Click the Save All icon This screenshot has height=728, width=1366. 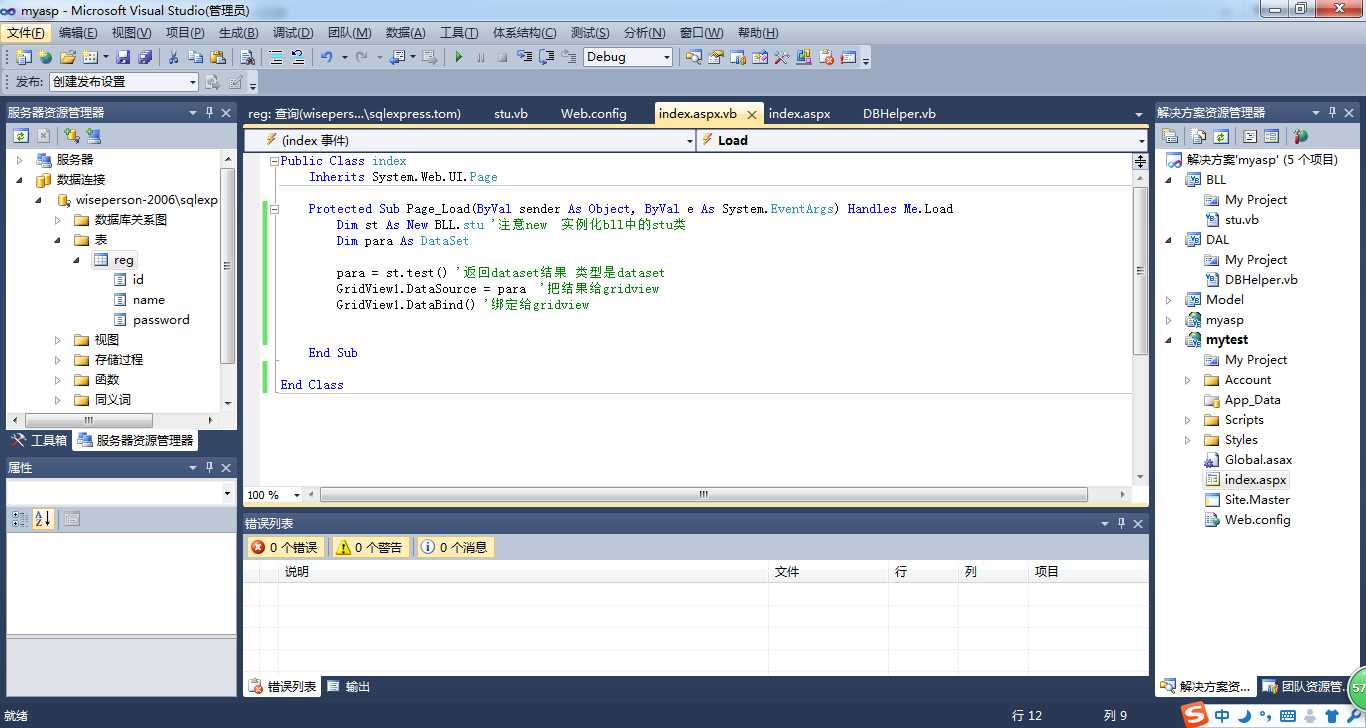coord(145,57)
